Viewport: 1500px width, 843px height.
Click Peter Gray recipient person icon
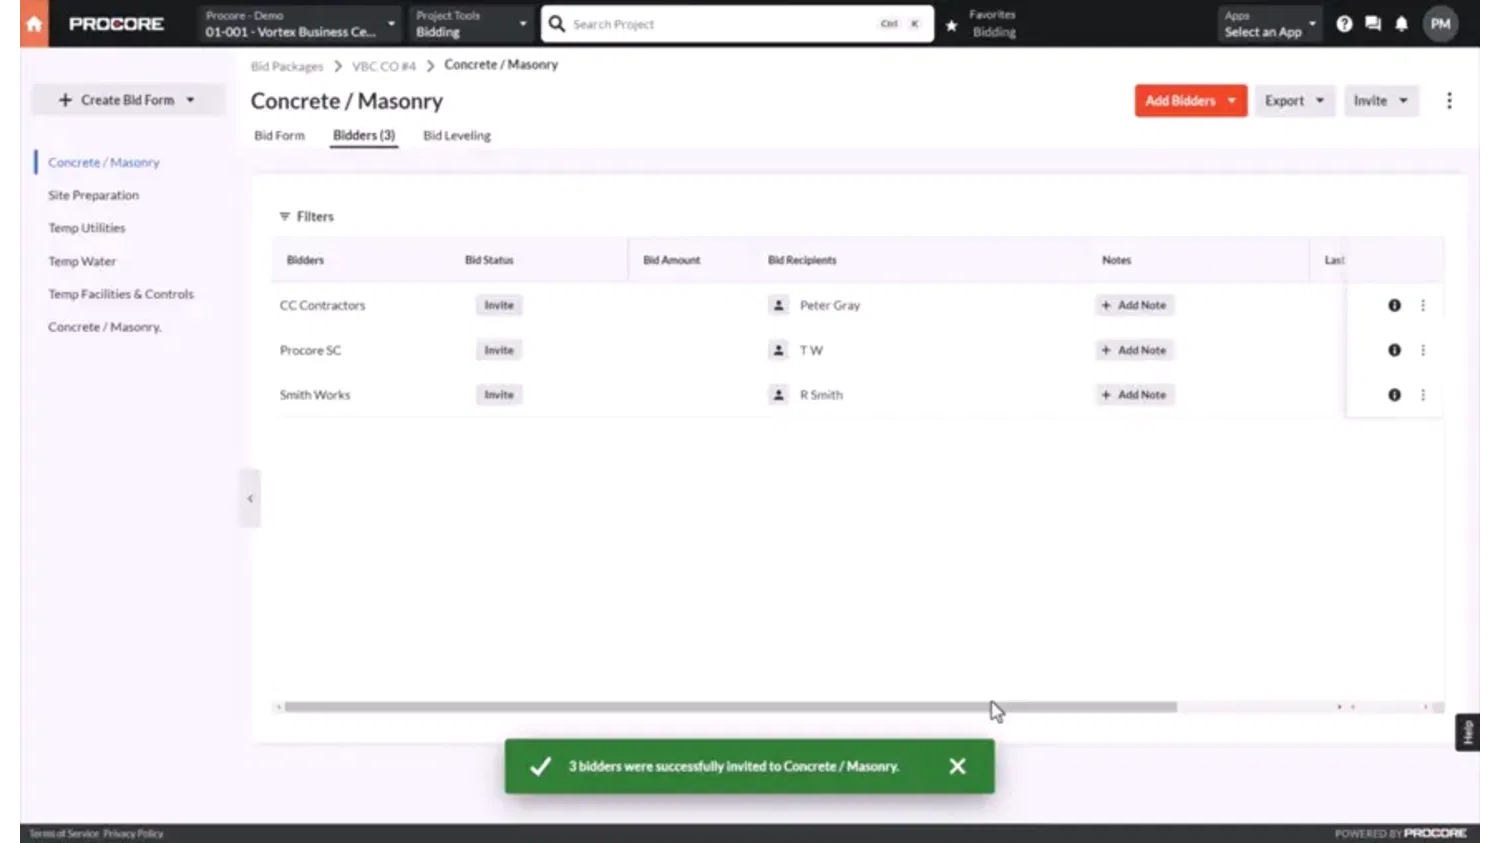pyautogui.click(x=779, y=305)
